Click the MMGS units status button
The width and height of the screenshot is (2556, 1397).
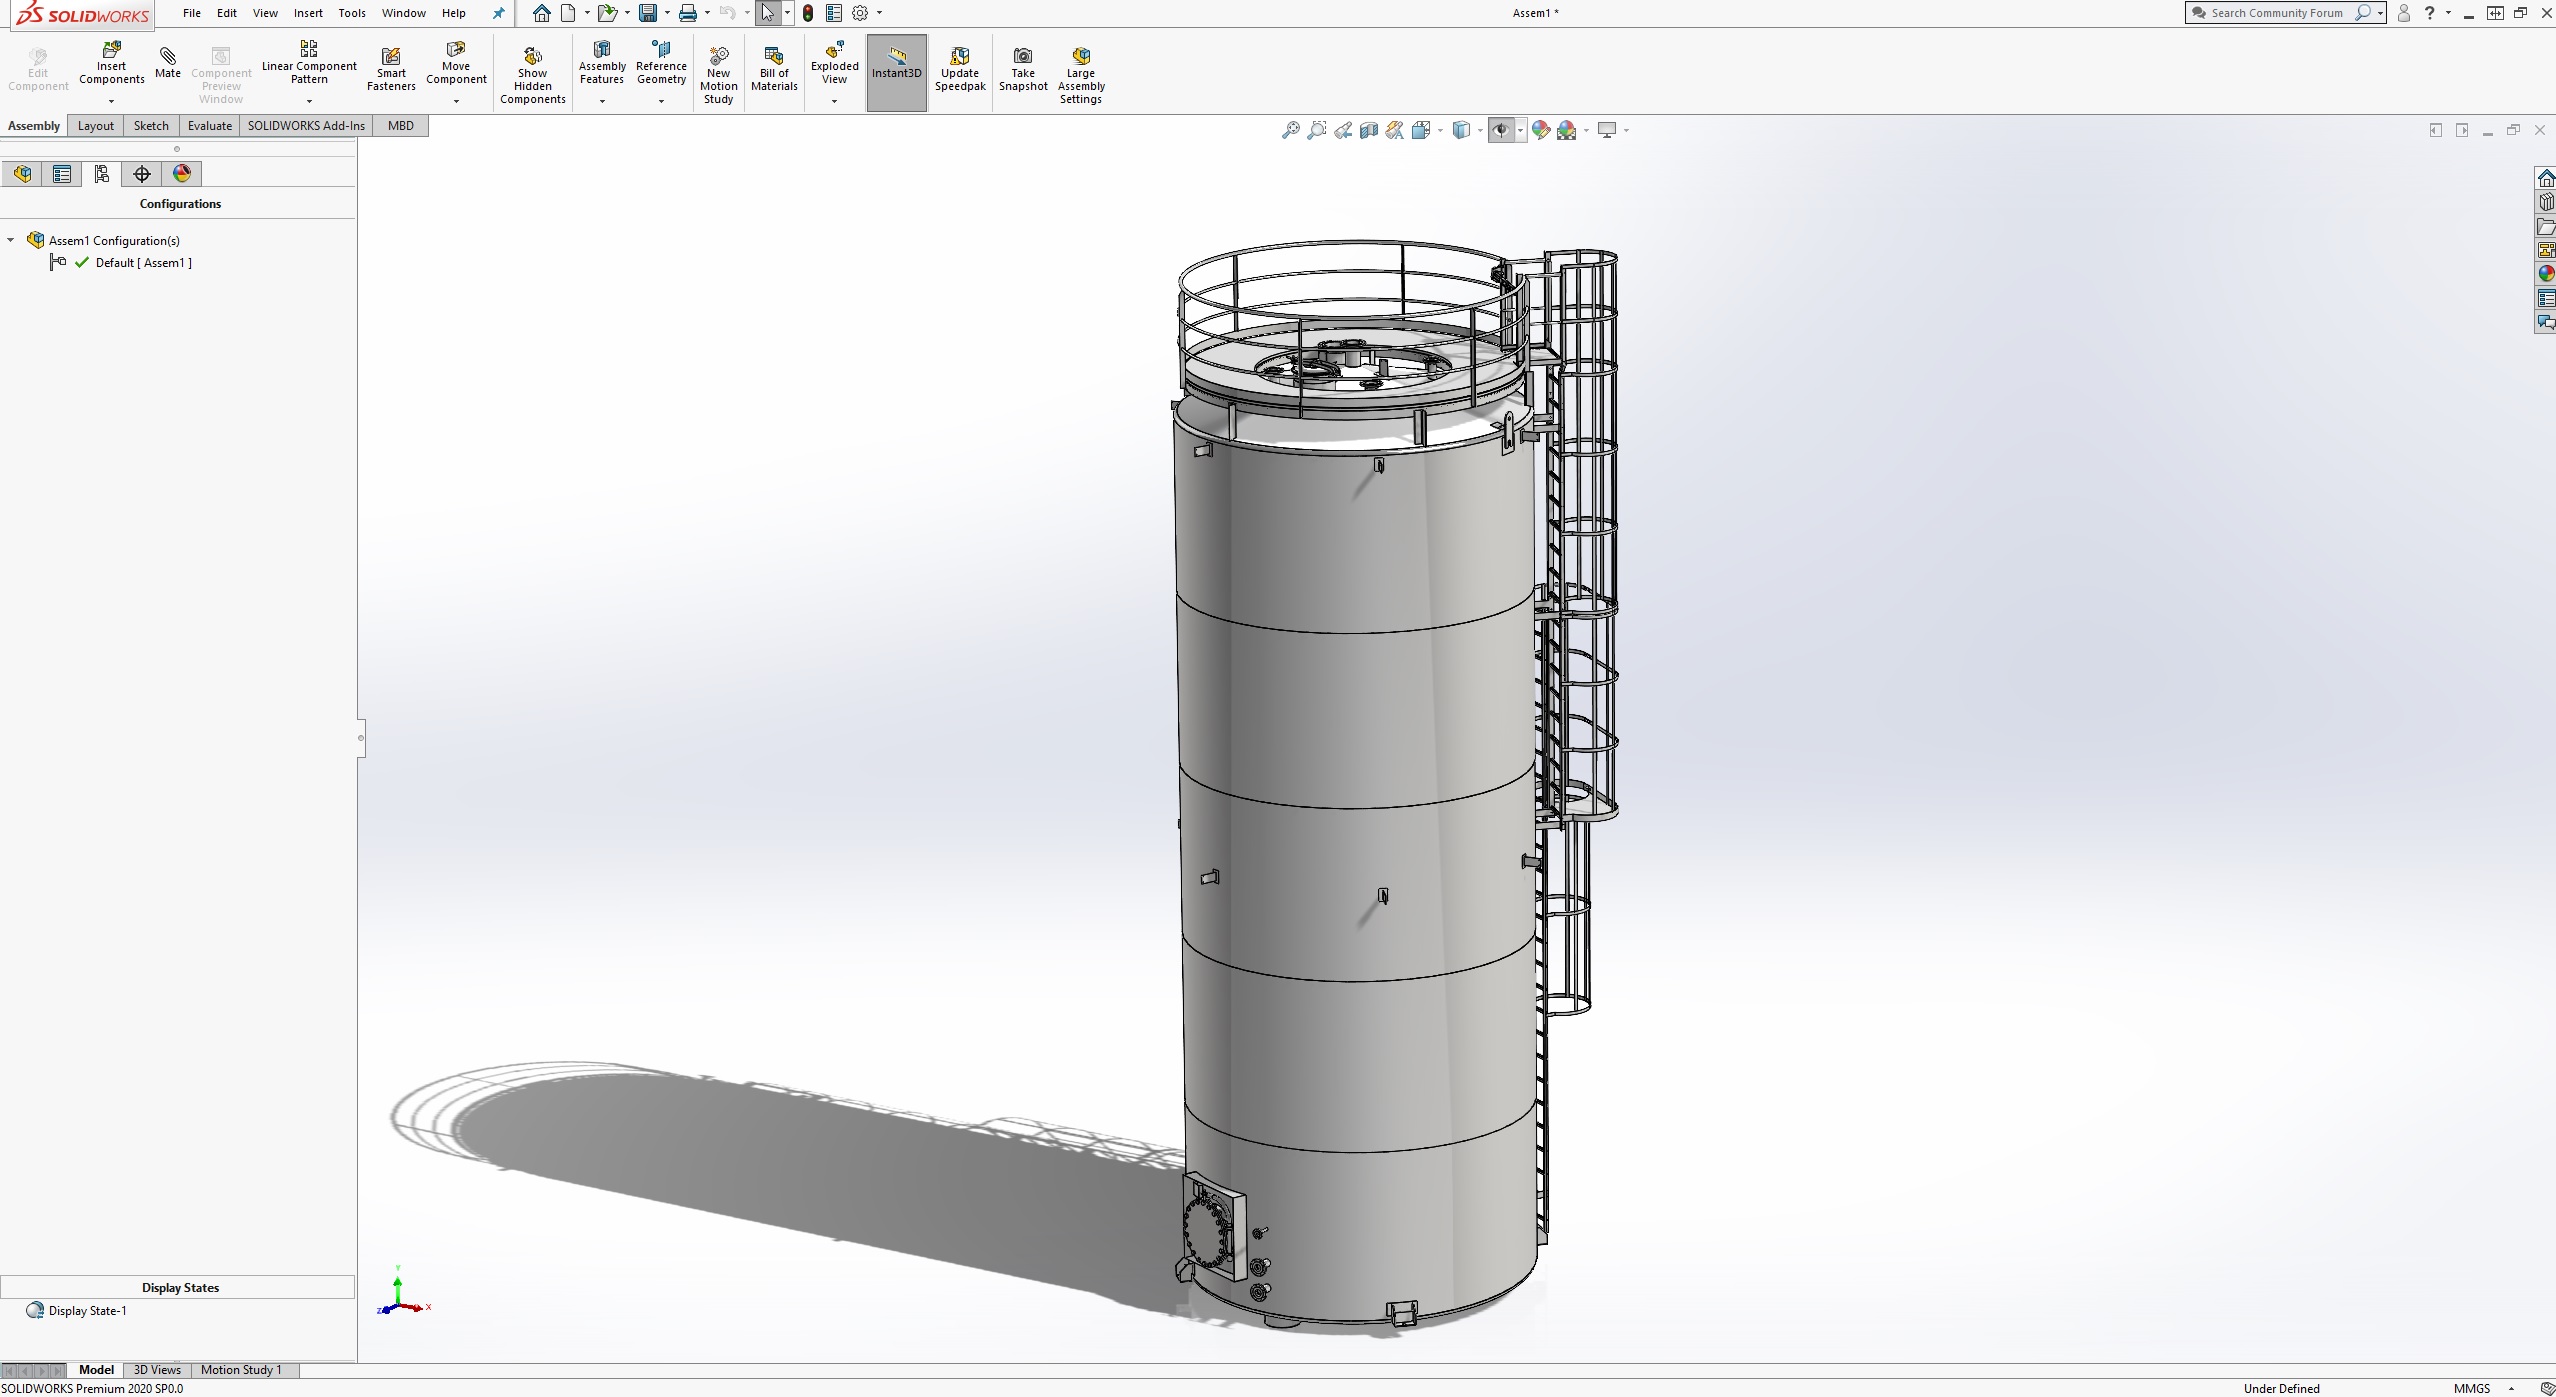coord(2472,1388)
